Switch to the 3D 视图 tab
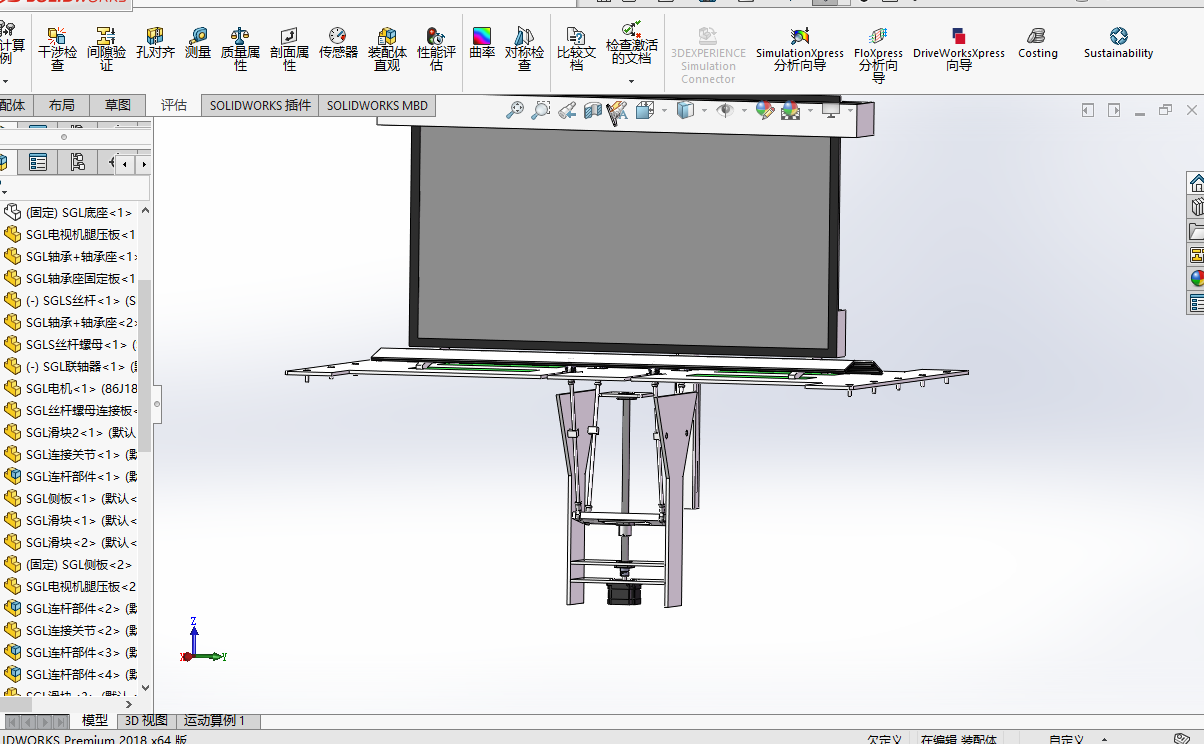This screenshot has width=1204, height=744. (146, 720)
